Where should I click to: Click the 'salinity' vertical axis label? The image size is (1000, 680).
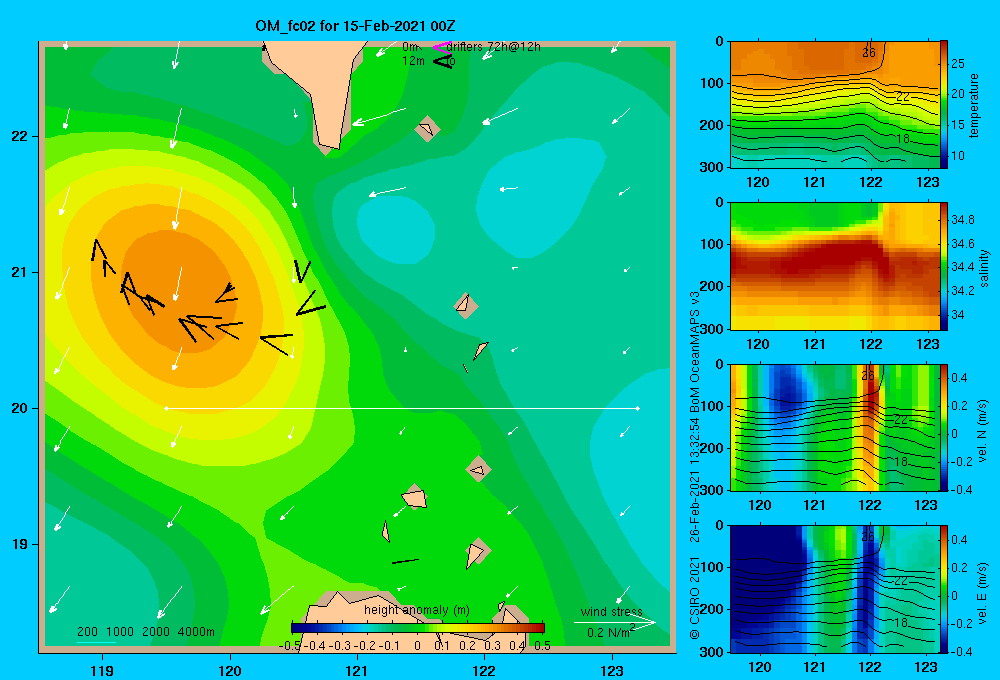tap(983, 267)
